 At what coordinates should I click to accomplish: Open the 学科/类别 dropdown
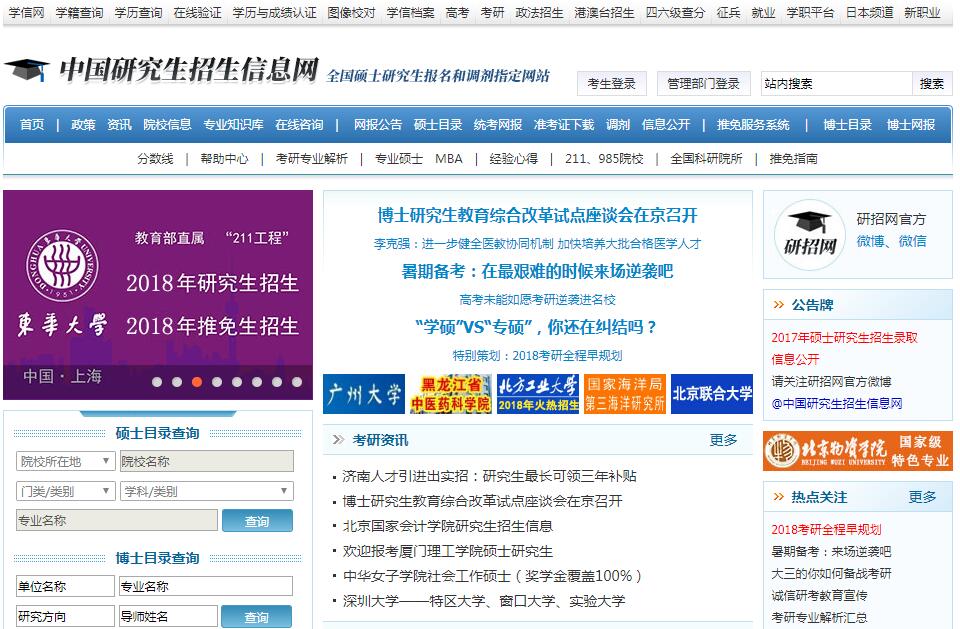(x=206, y=491)
